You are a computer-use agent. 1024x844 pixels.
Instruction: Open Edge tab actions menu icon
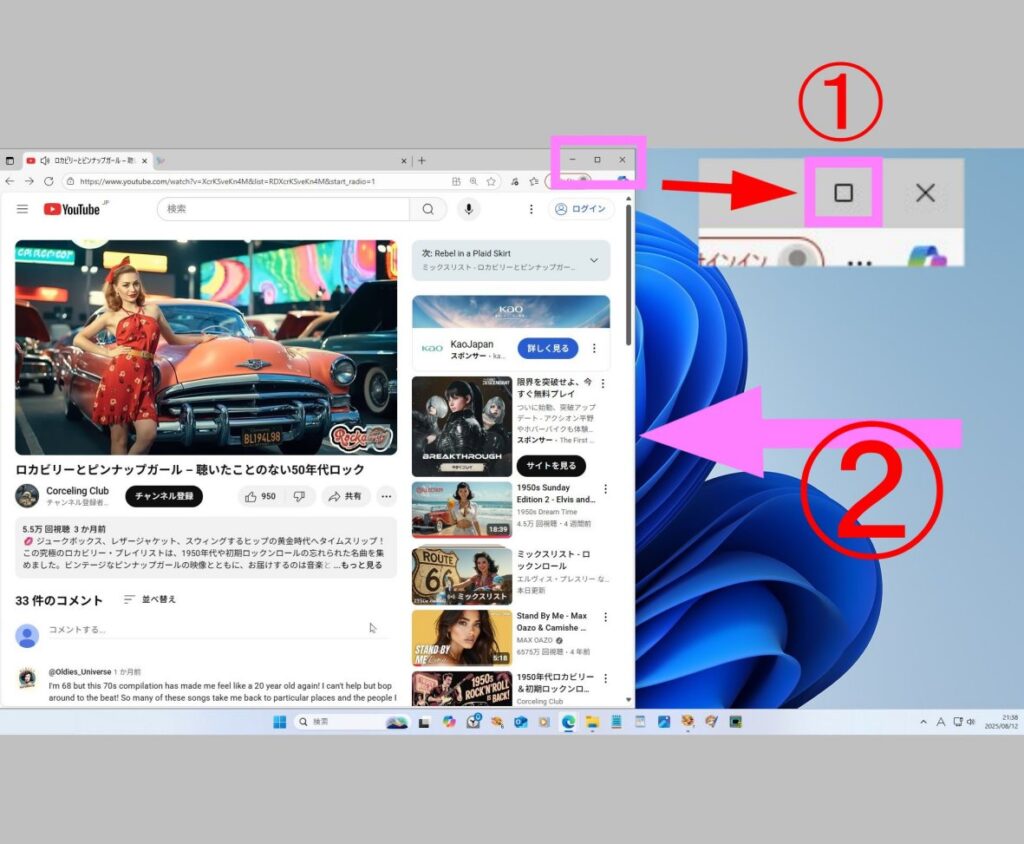(x=9, y=160)
